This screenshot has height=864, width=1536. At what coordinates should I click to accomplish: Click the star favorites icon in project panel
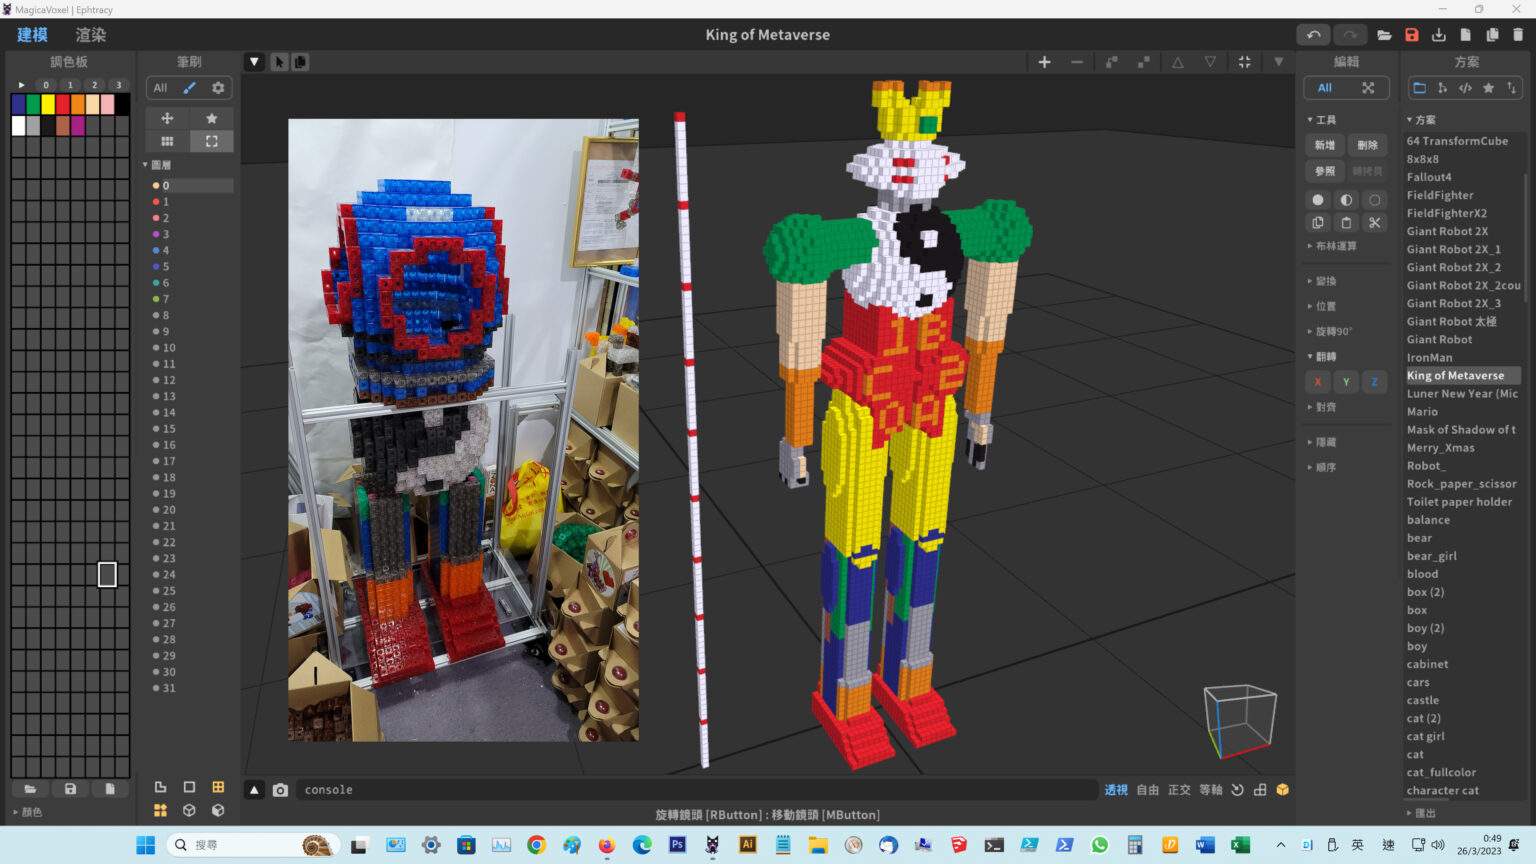pyautogui.click(x=1488, y=88)
